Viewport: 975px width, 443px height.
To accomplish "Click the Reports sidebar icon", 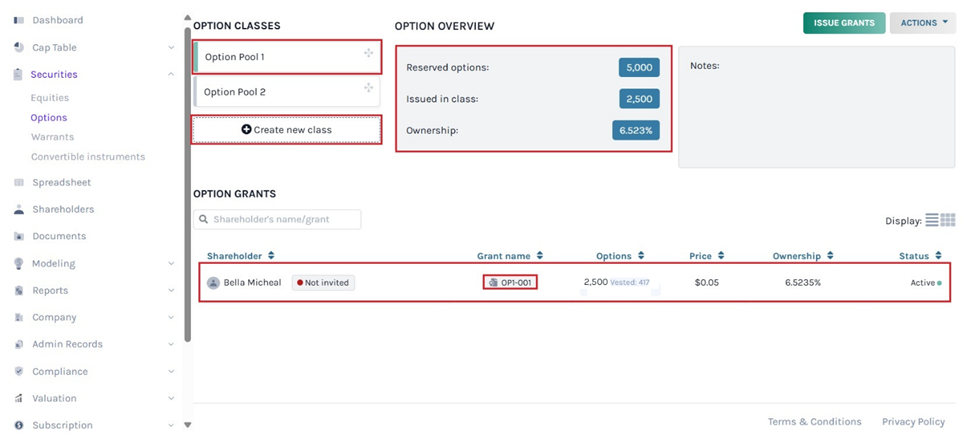I will coord(19,291).
